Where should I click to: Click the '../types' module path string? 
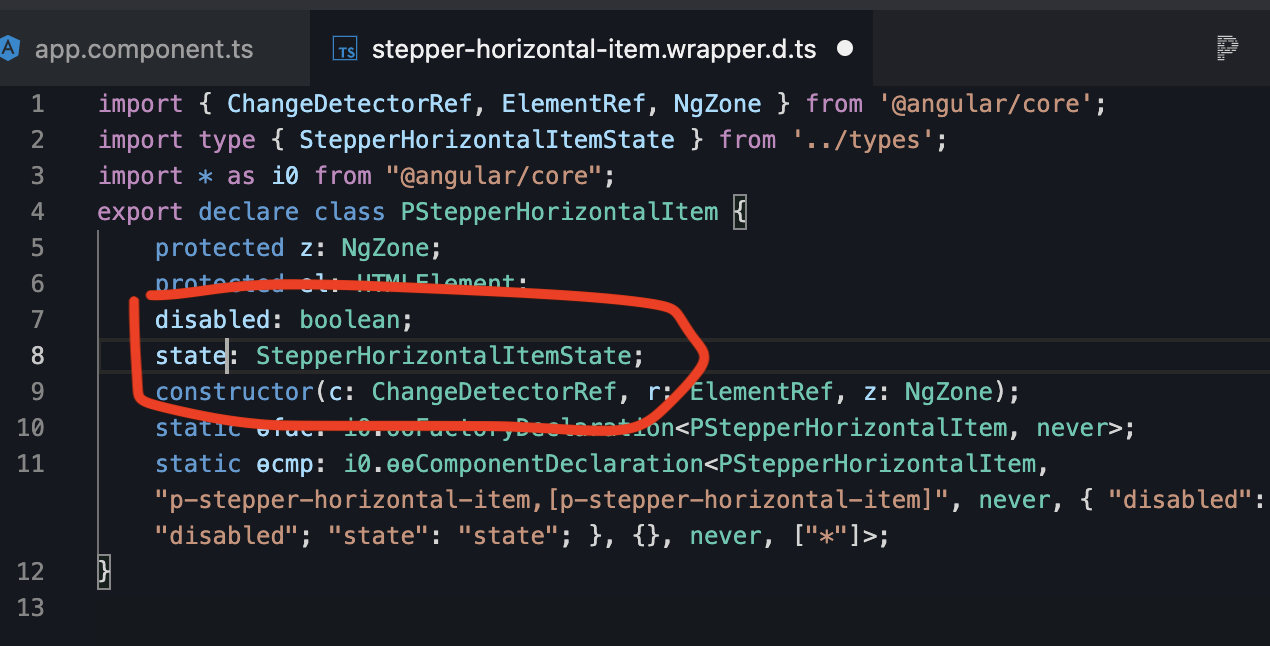pyautogui.click(x=867, y=139)
